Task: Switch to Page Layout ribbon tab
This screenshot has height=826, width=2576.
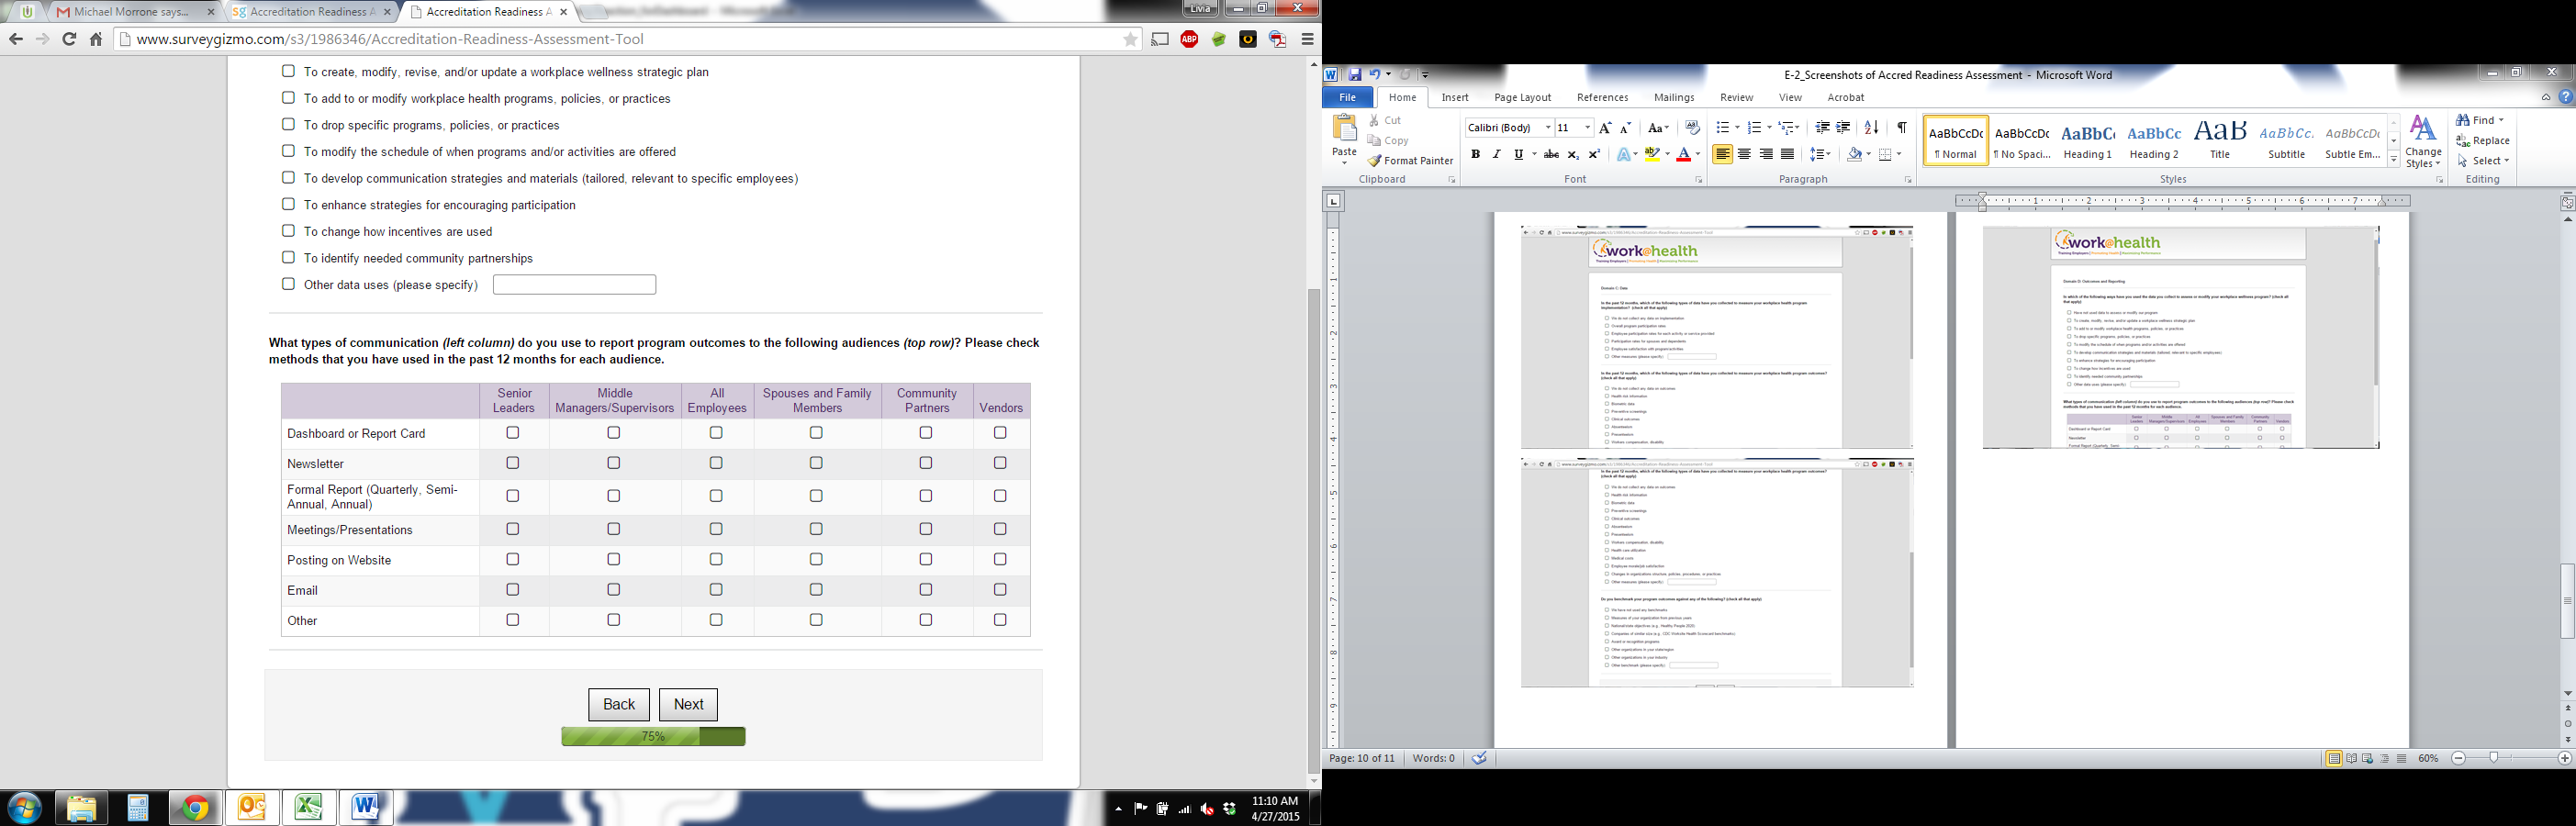Action: coord(1522,97)
